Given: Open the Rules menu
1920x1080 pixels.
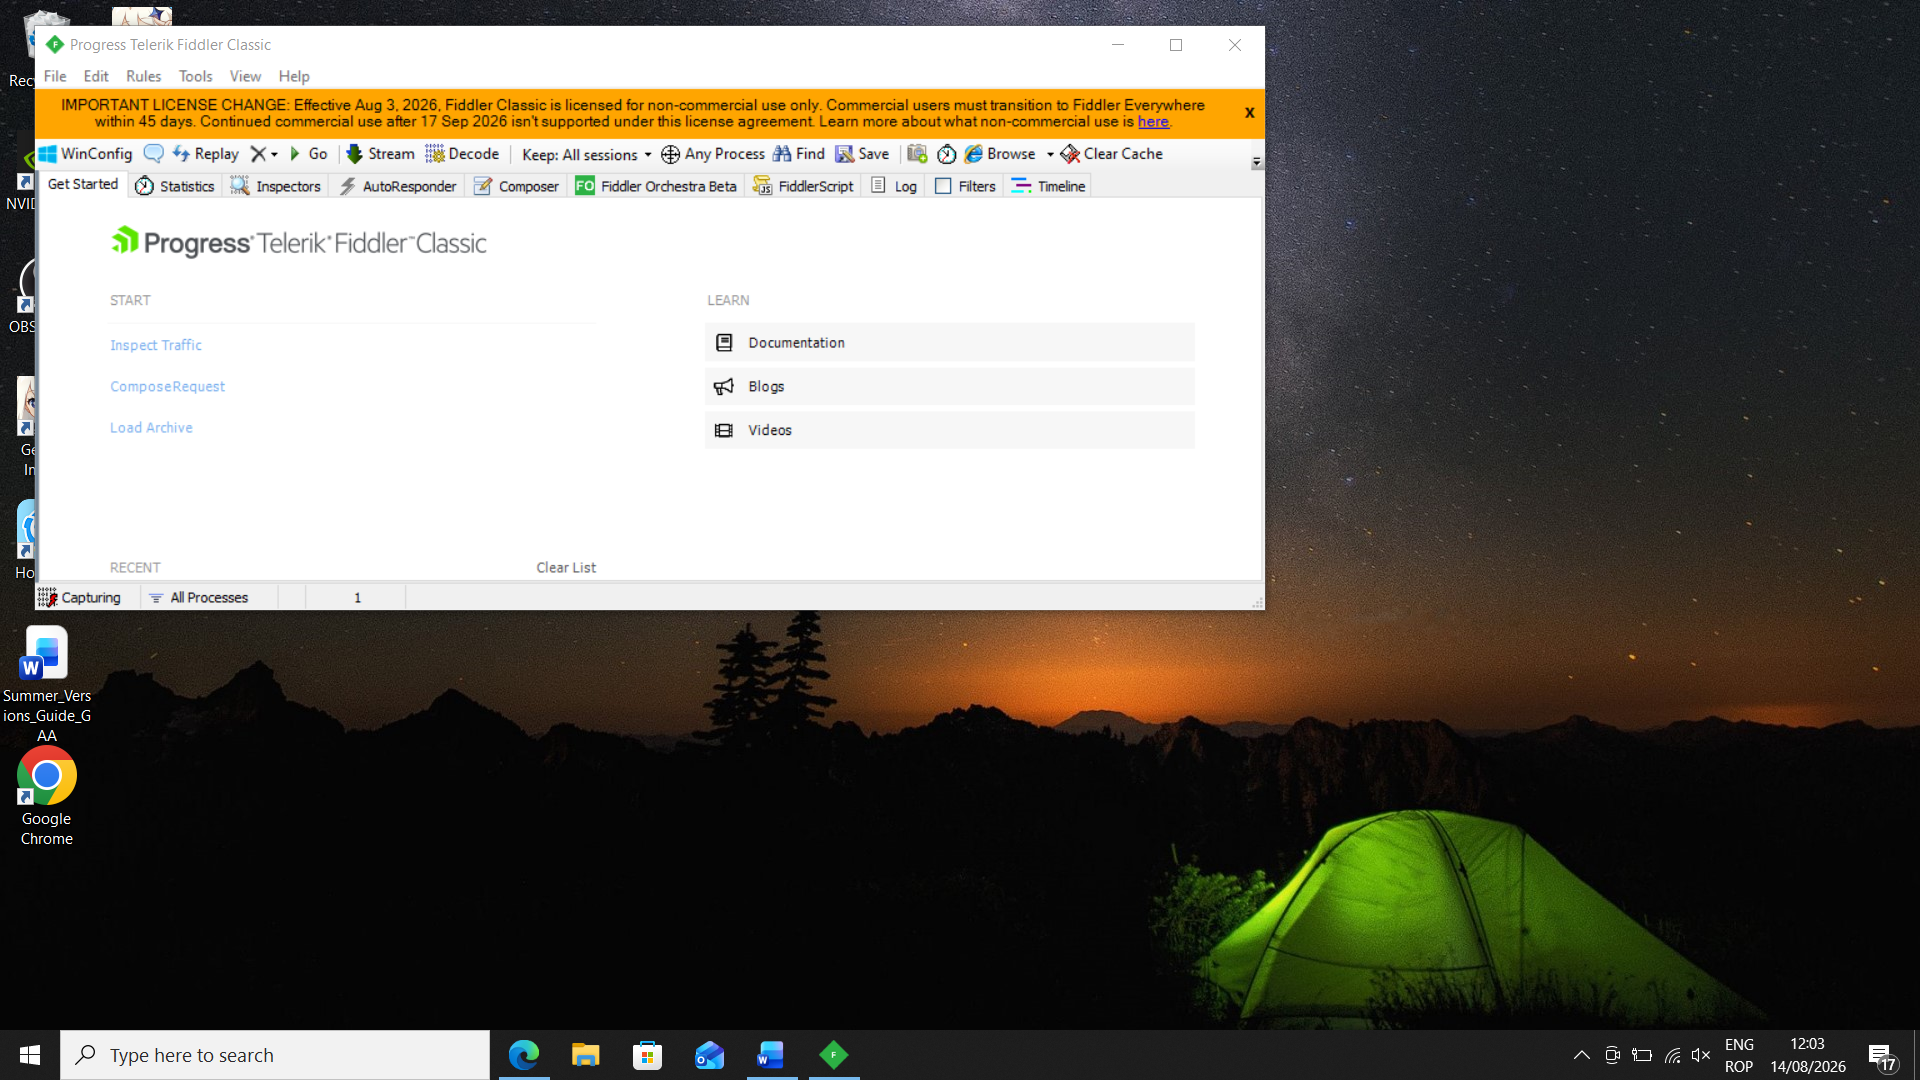Looking at the screenshot, I should [143, 76].
